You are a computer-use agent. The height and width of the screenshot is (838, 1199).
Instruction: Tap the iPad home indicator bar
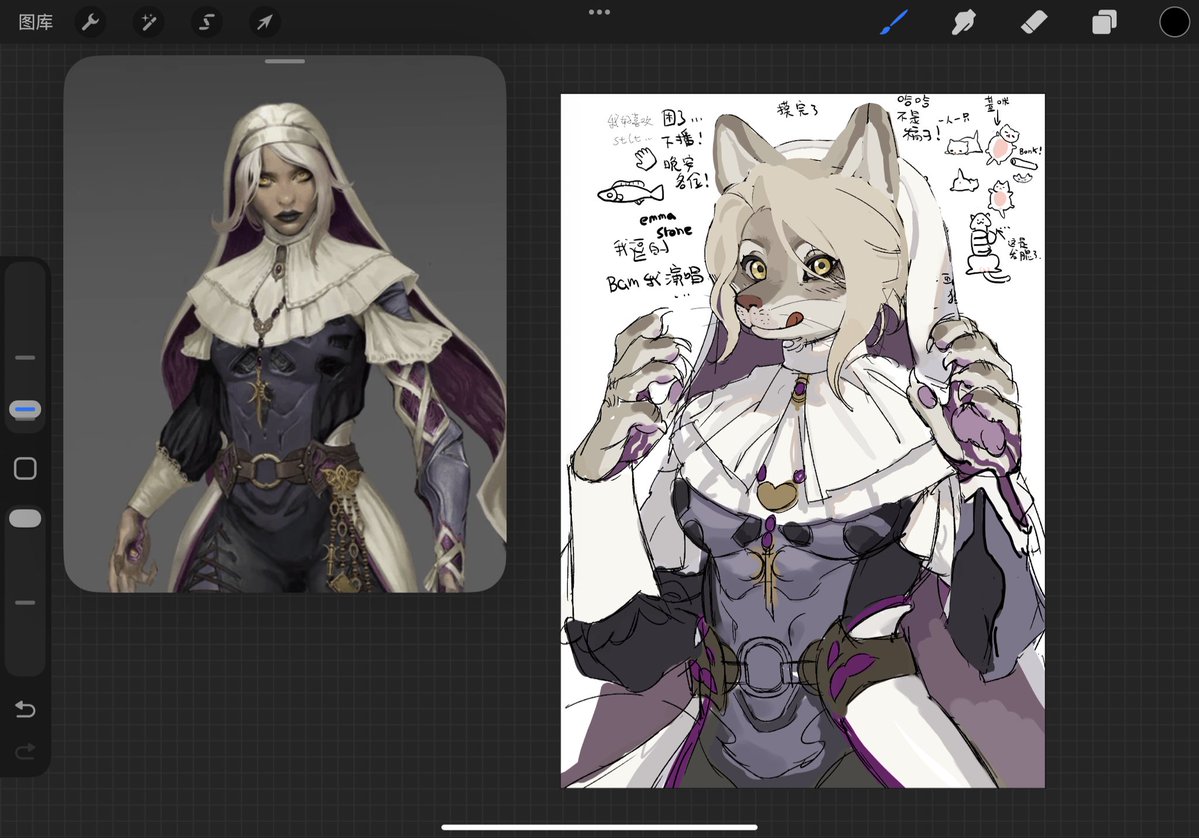coord(600,827)
